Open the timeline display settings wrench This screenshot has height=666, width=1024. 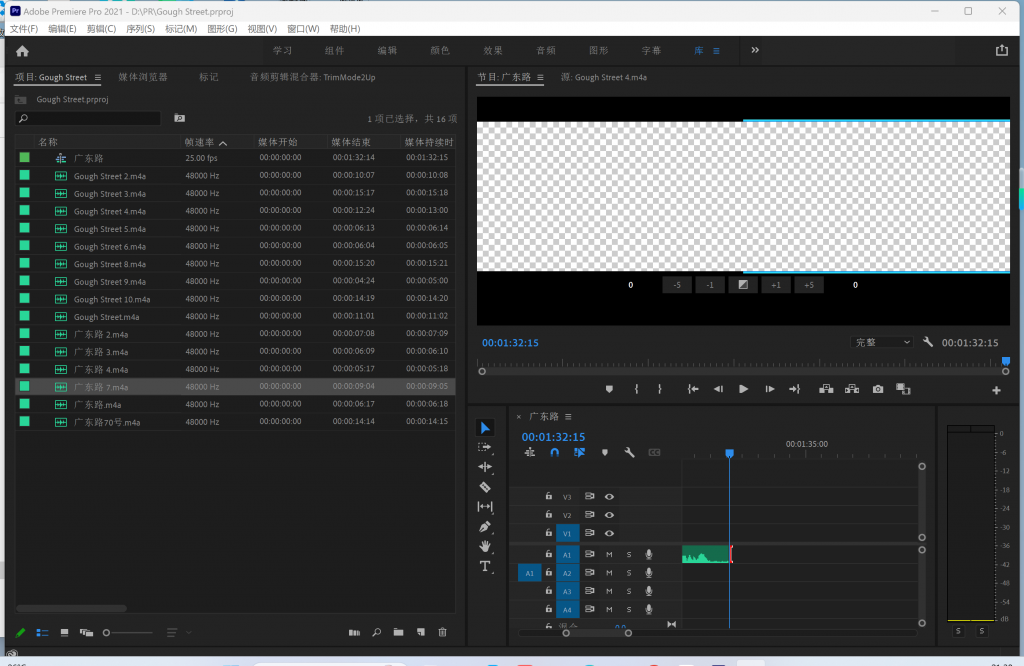coord(629,452)
